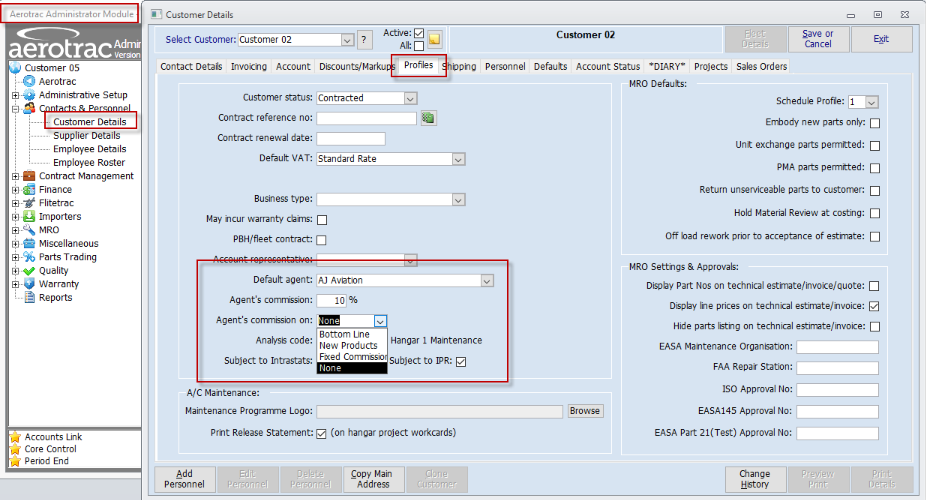Click the Parts Trading icon

coord(29,257)
